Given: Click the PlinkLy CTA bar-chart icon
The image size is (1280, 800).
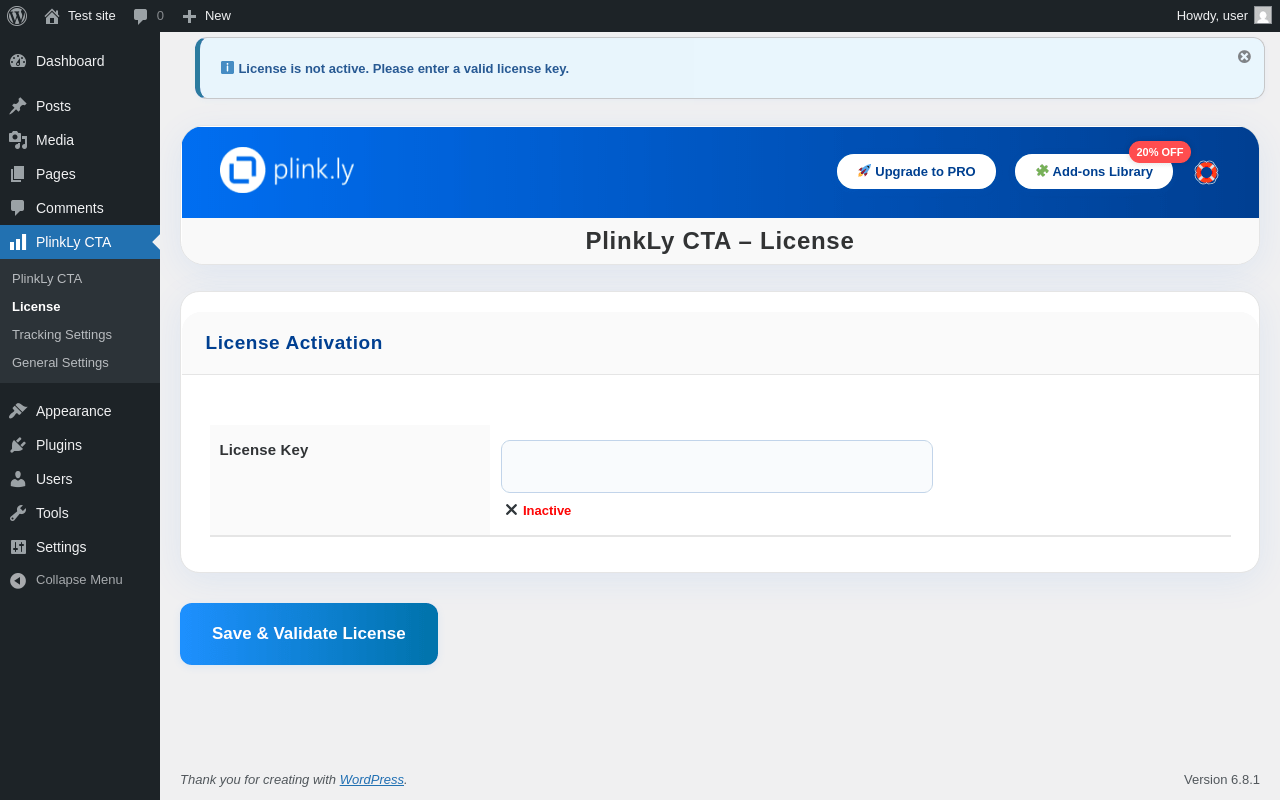Looking at the screenshot, I should point(18,242).
